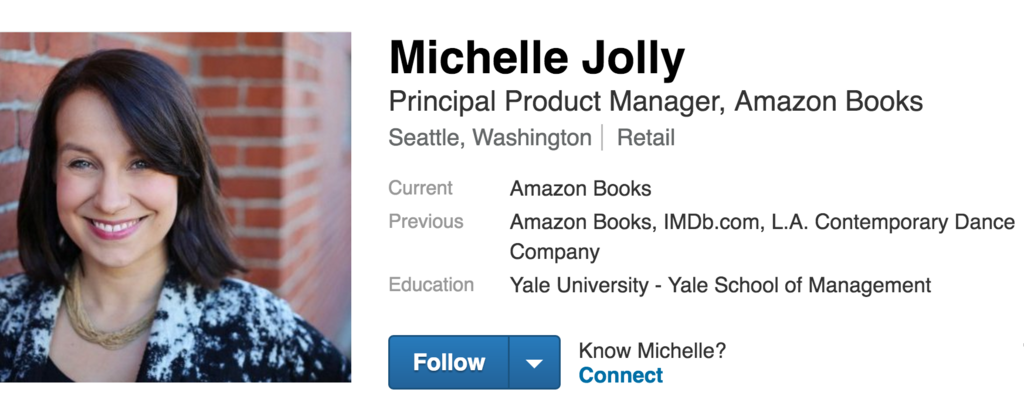1024x420 pixels.
Task: Click the Retail industry label
Action: [646, 138]
